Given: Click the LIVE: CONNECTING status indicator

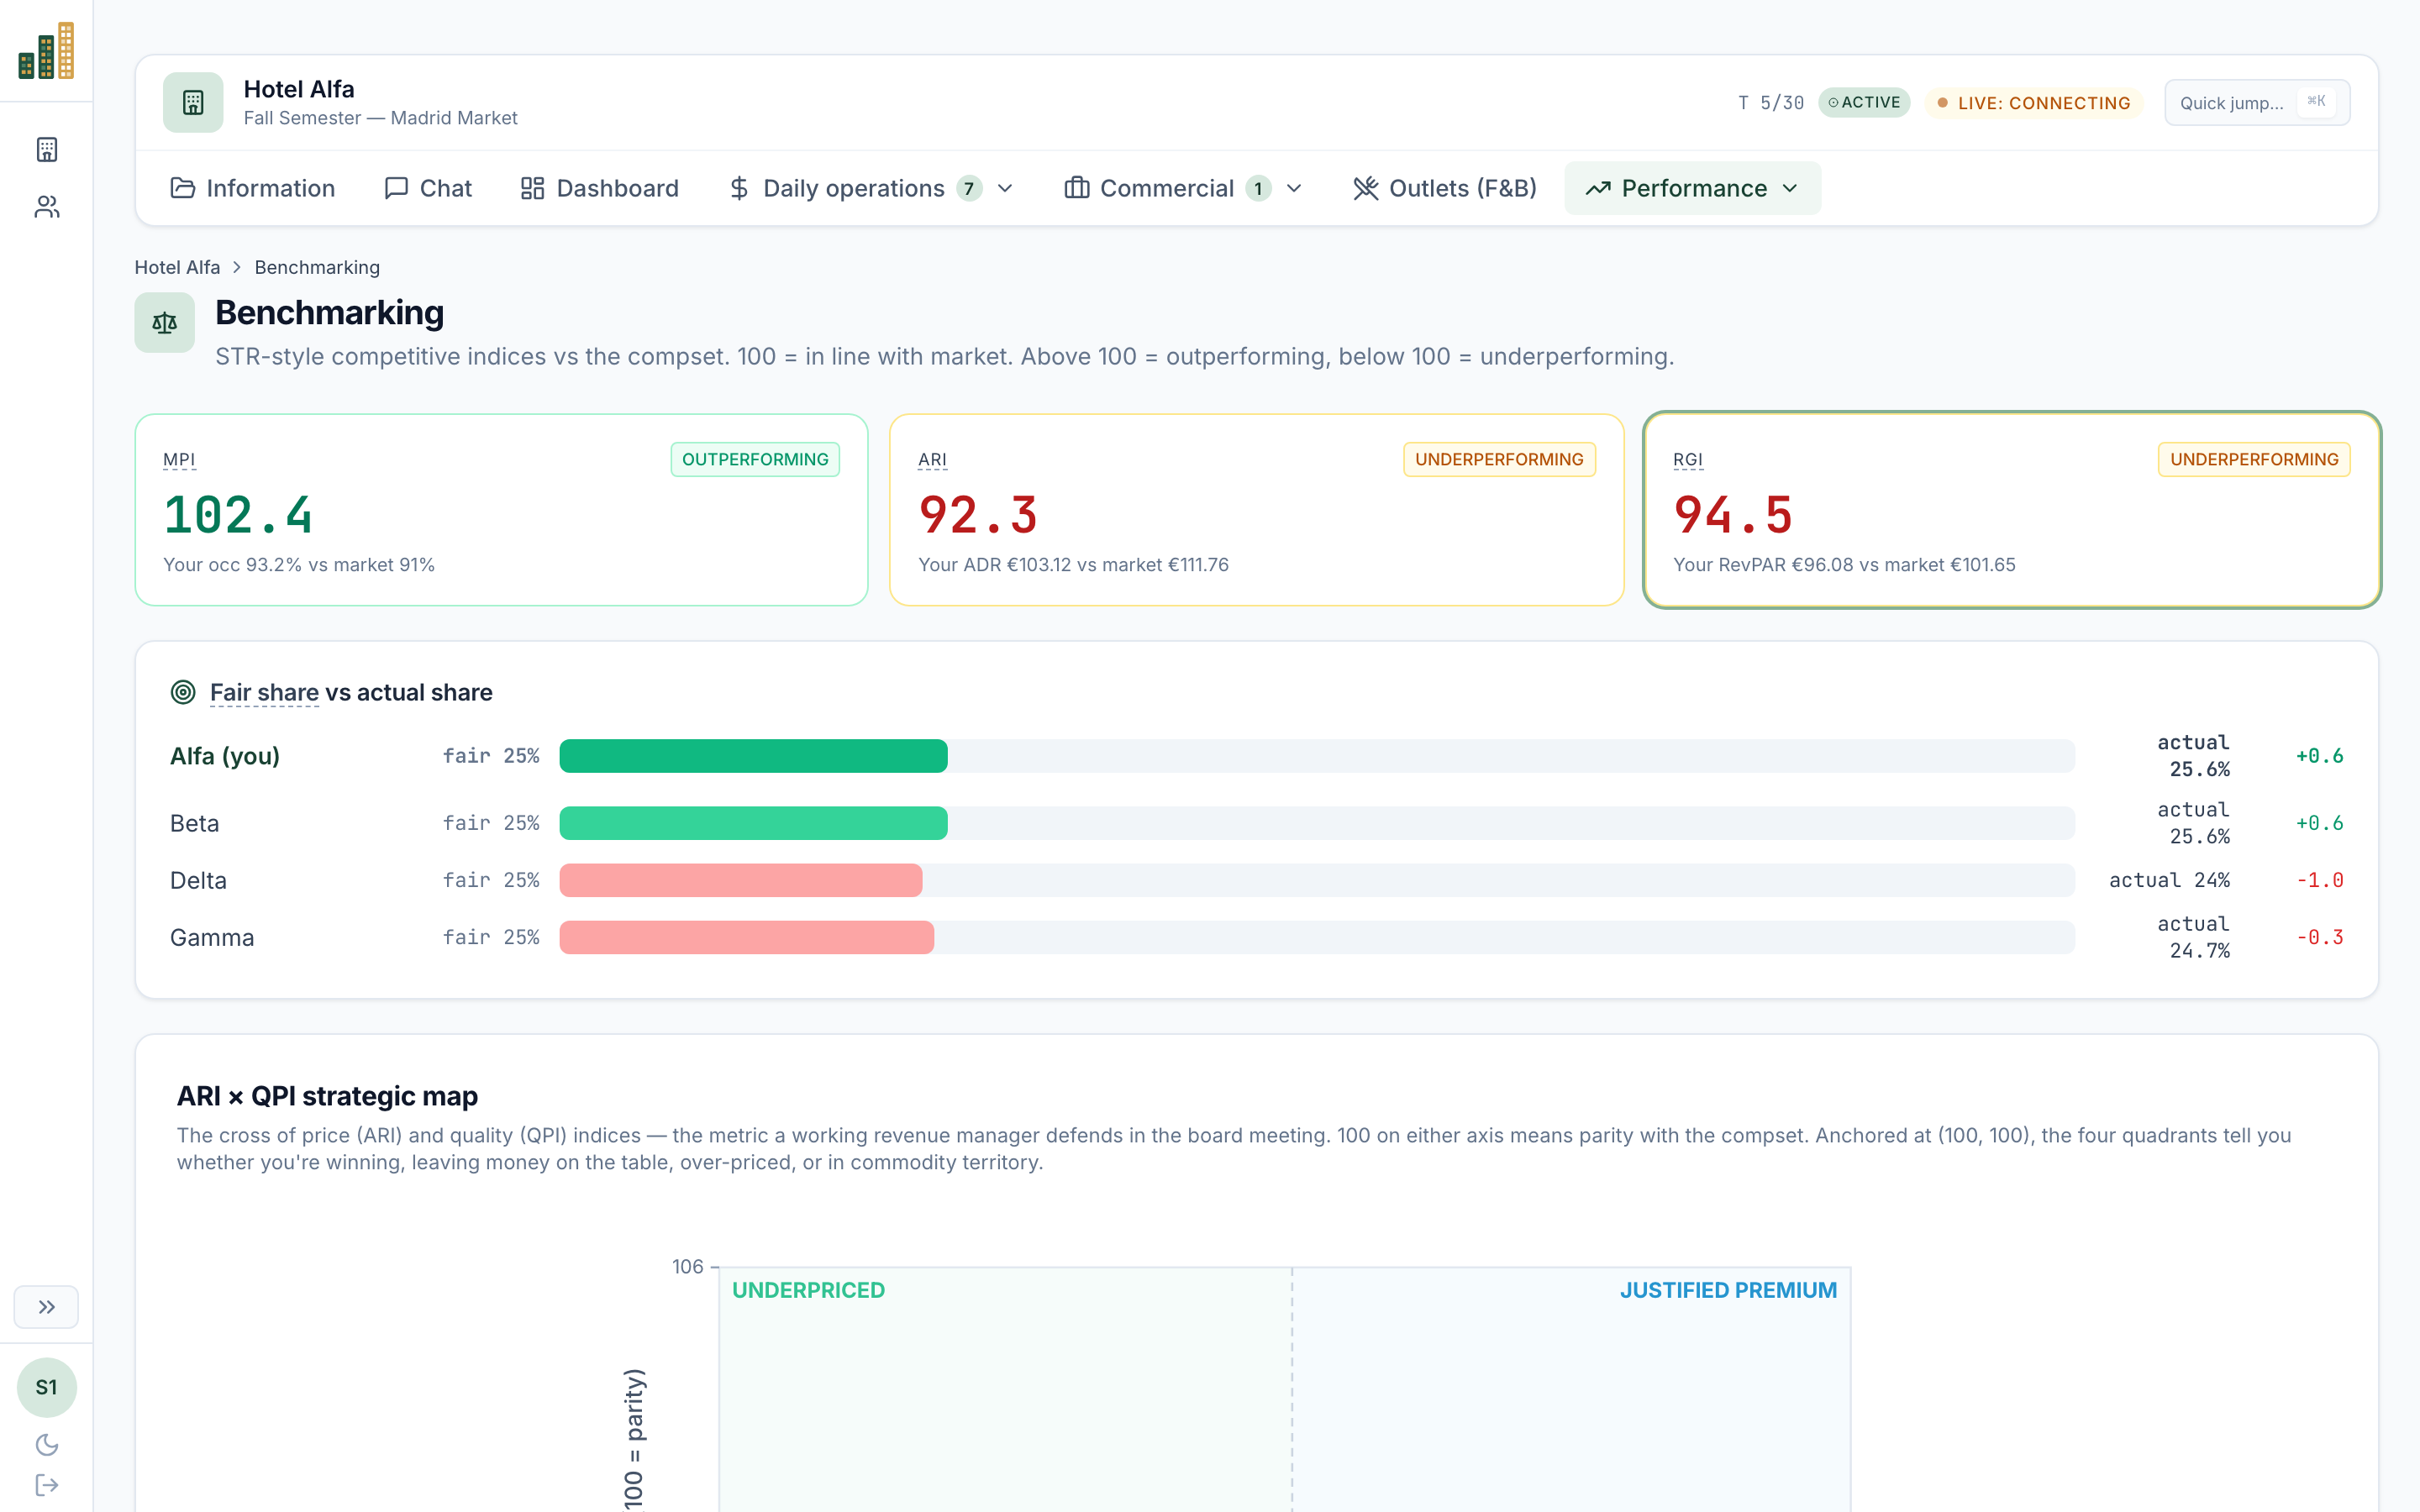Looking at the screenshot, I should [x=2034, y=103].
